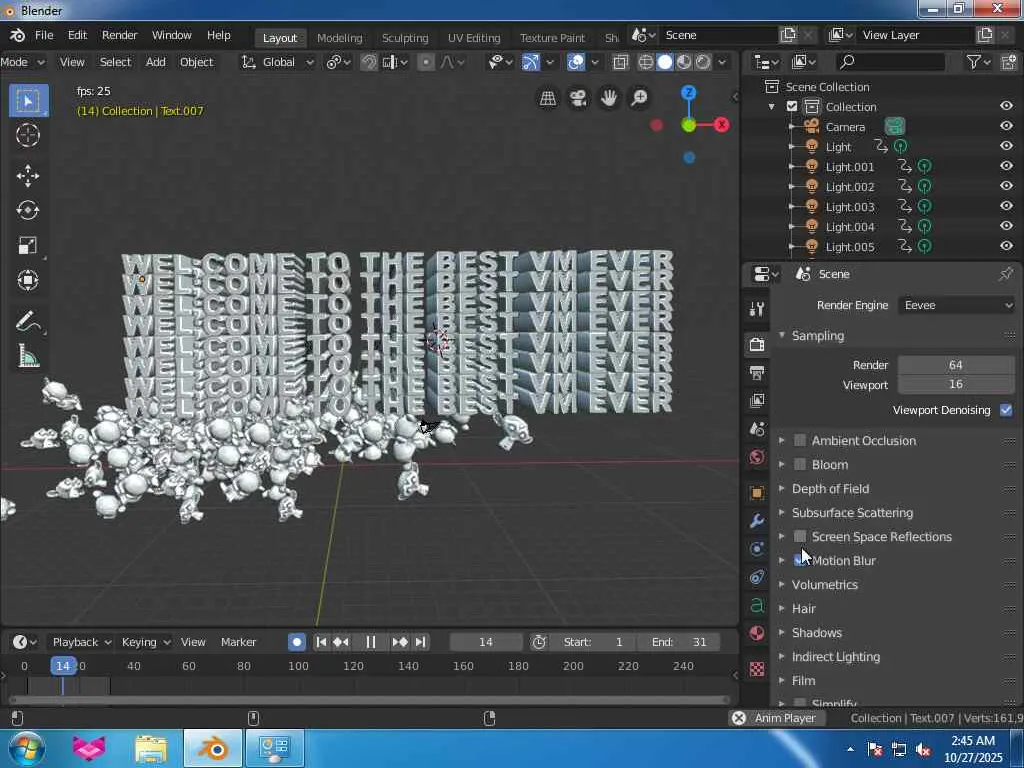Viewport: 1024px width, 768px height.
Task: Open the Render menu
Action: (x=120, y=35)
